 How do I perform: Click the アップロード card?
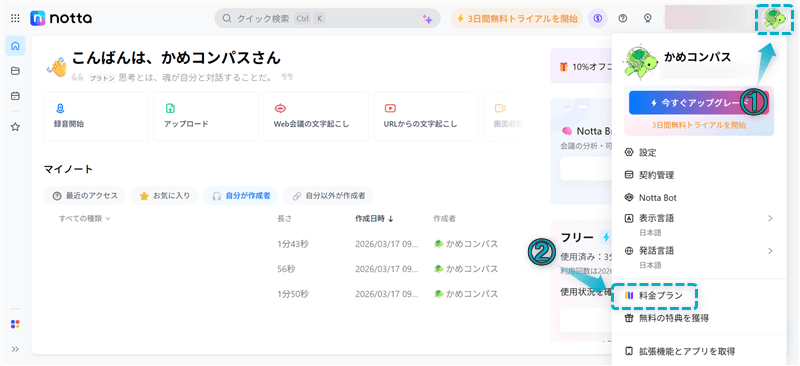pos(206,116)
